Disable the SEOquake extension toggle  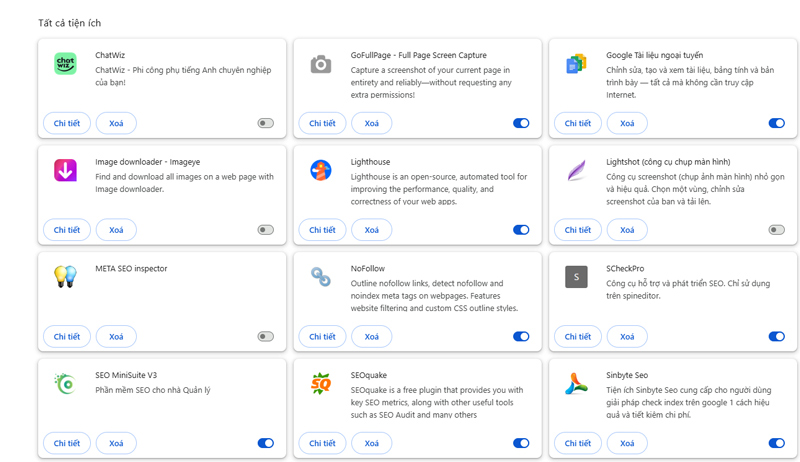point(521,443)
